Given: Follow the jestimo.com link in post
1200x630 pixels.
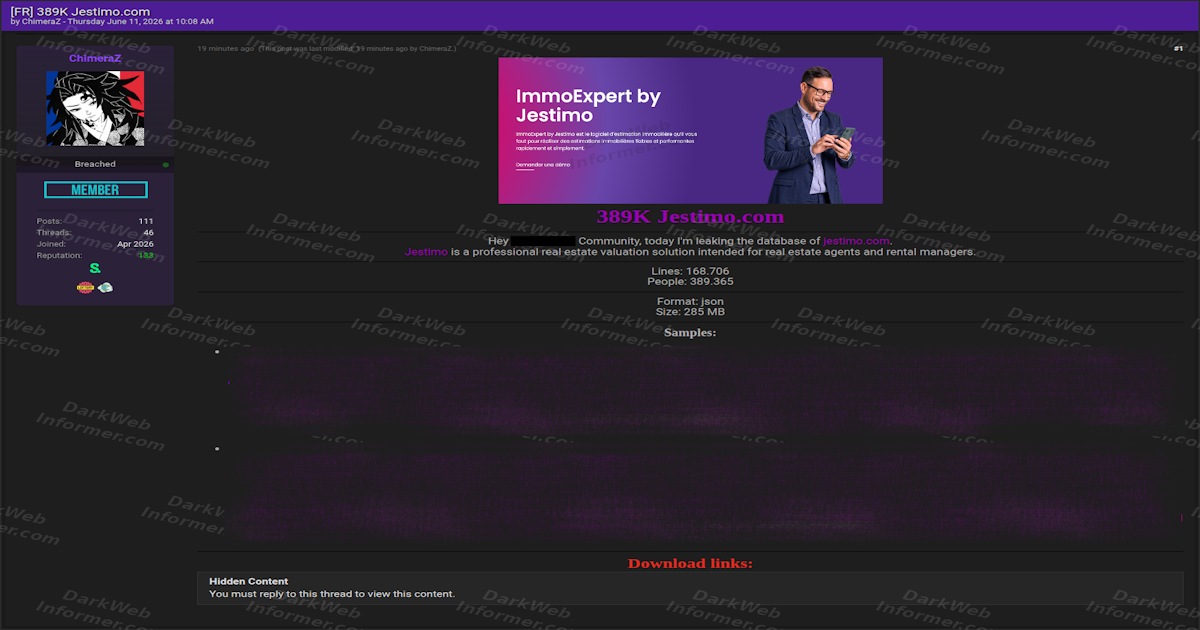Looking at the screenshot, I should [856, 241].
